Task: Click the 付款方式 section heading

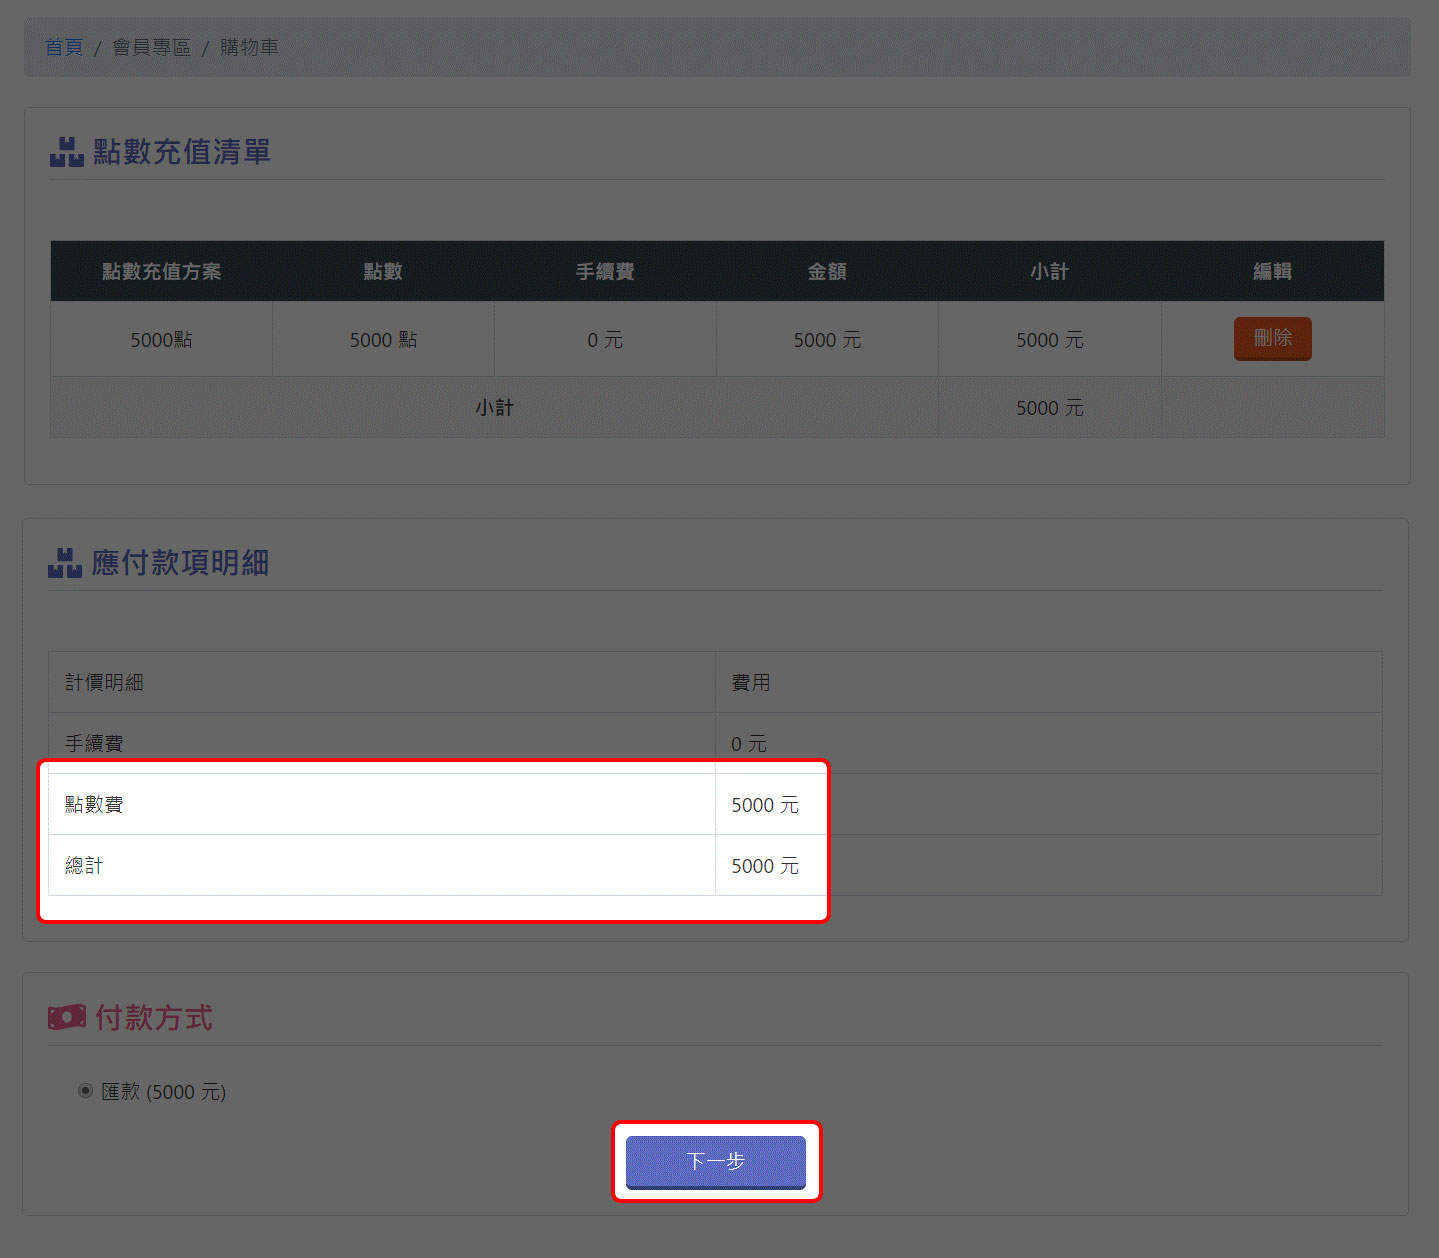Action: point(154,1018)
